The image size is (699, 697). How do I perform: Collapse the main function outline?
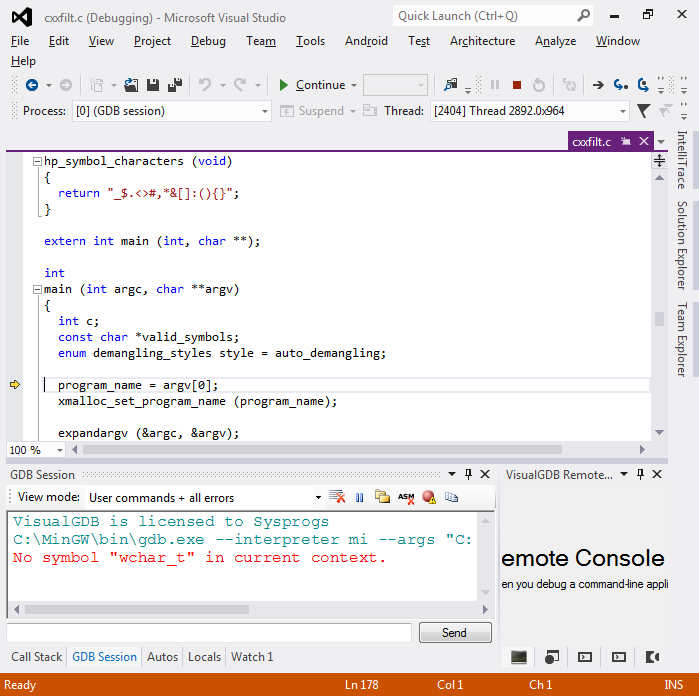[37, 290]
